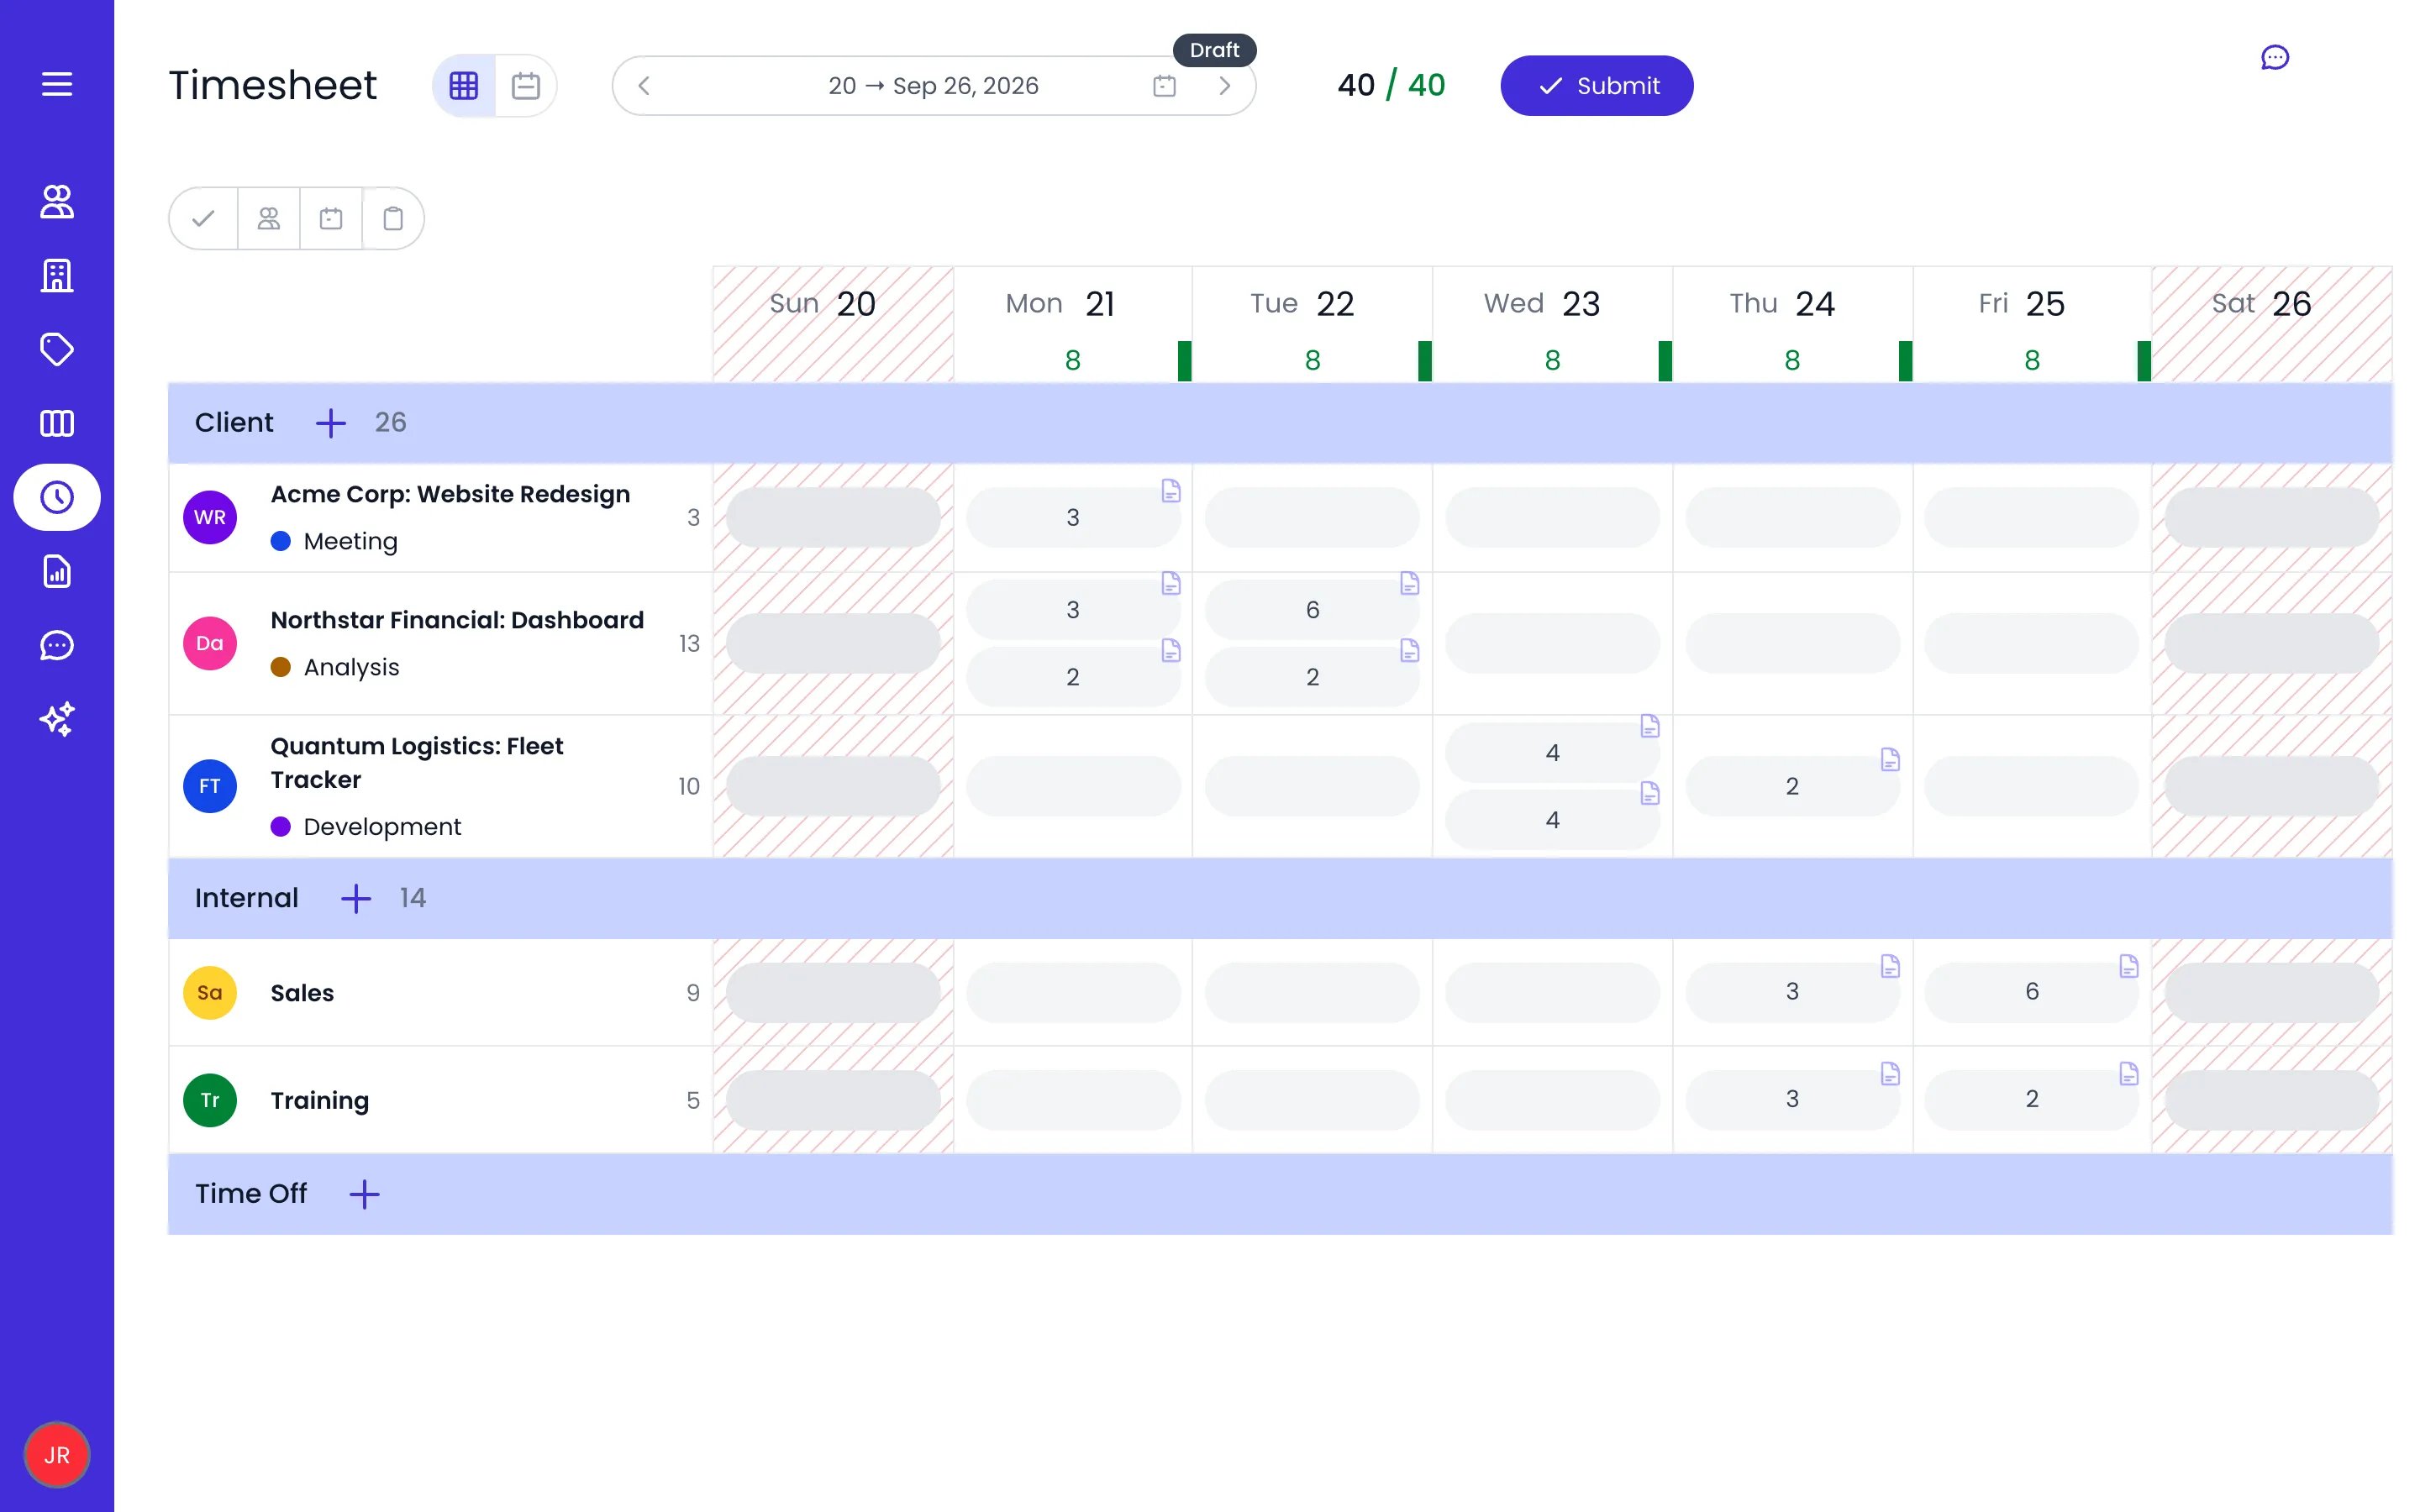Click Northstar Tuesday 6 hours cell
The image size is (2420, 1512).
(x=1312, y=610)
